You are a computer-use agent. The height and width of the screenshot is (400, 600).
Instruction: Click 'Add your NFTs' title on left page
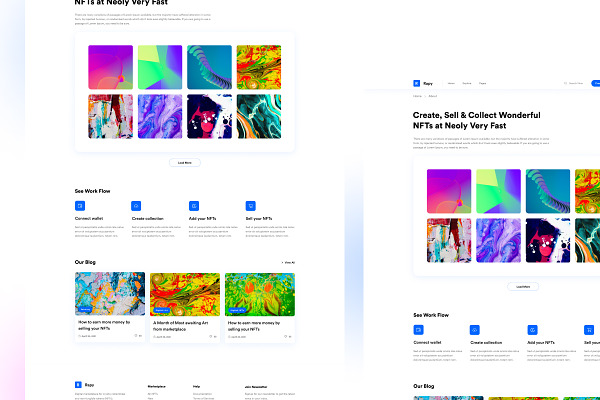coord(202,219)
